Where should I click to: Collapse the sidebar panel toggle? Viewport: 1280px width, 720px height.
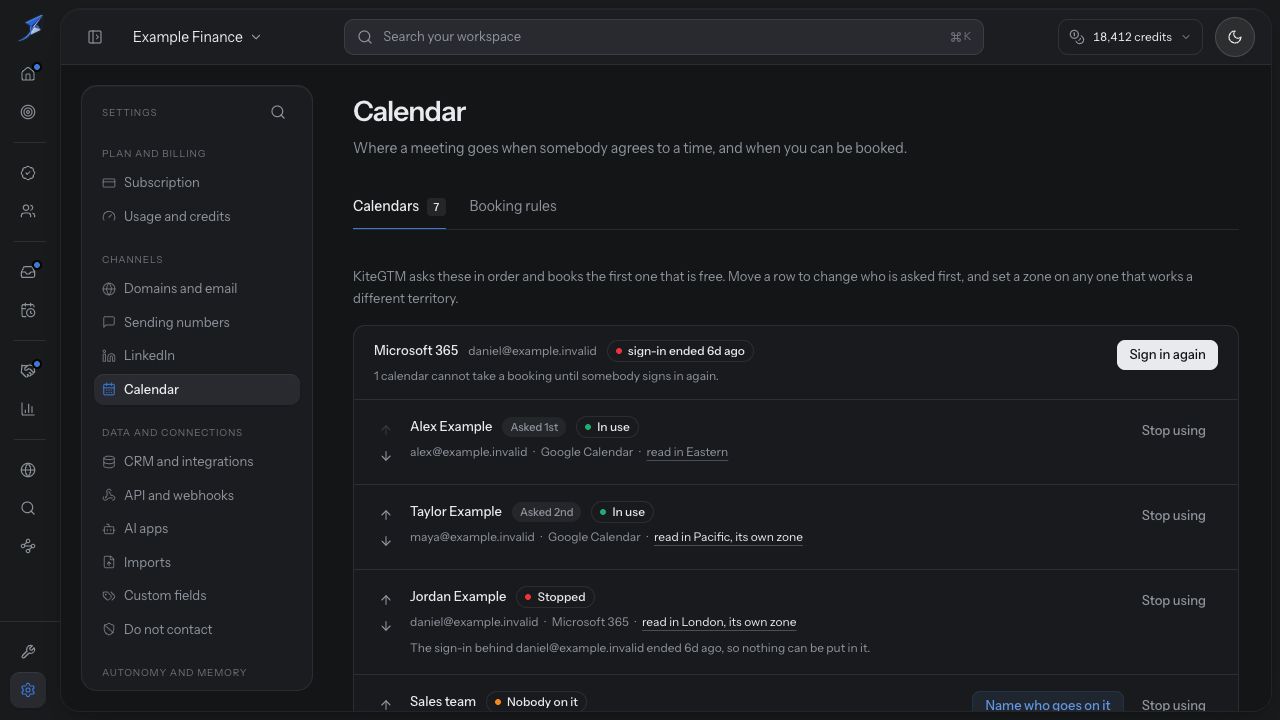95,37
